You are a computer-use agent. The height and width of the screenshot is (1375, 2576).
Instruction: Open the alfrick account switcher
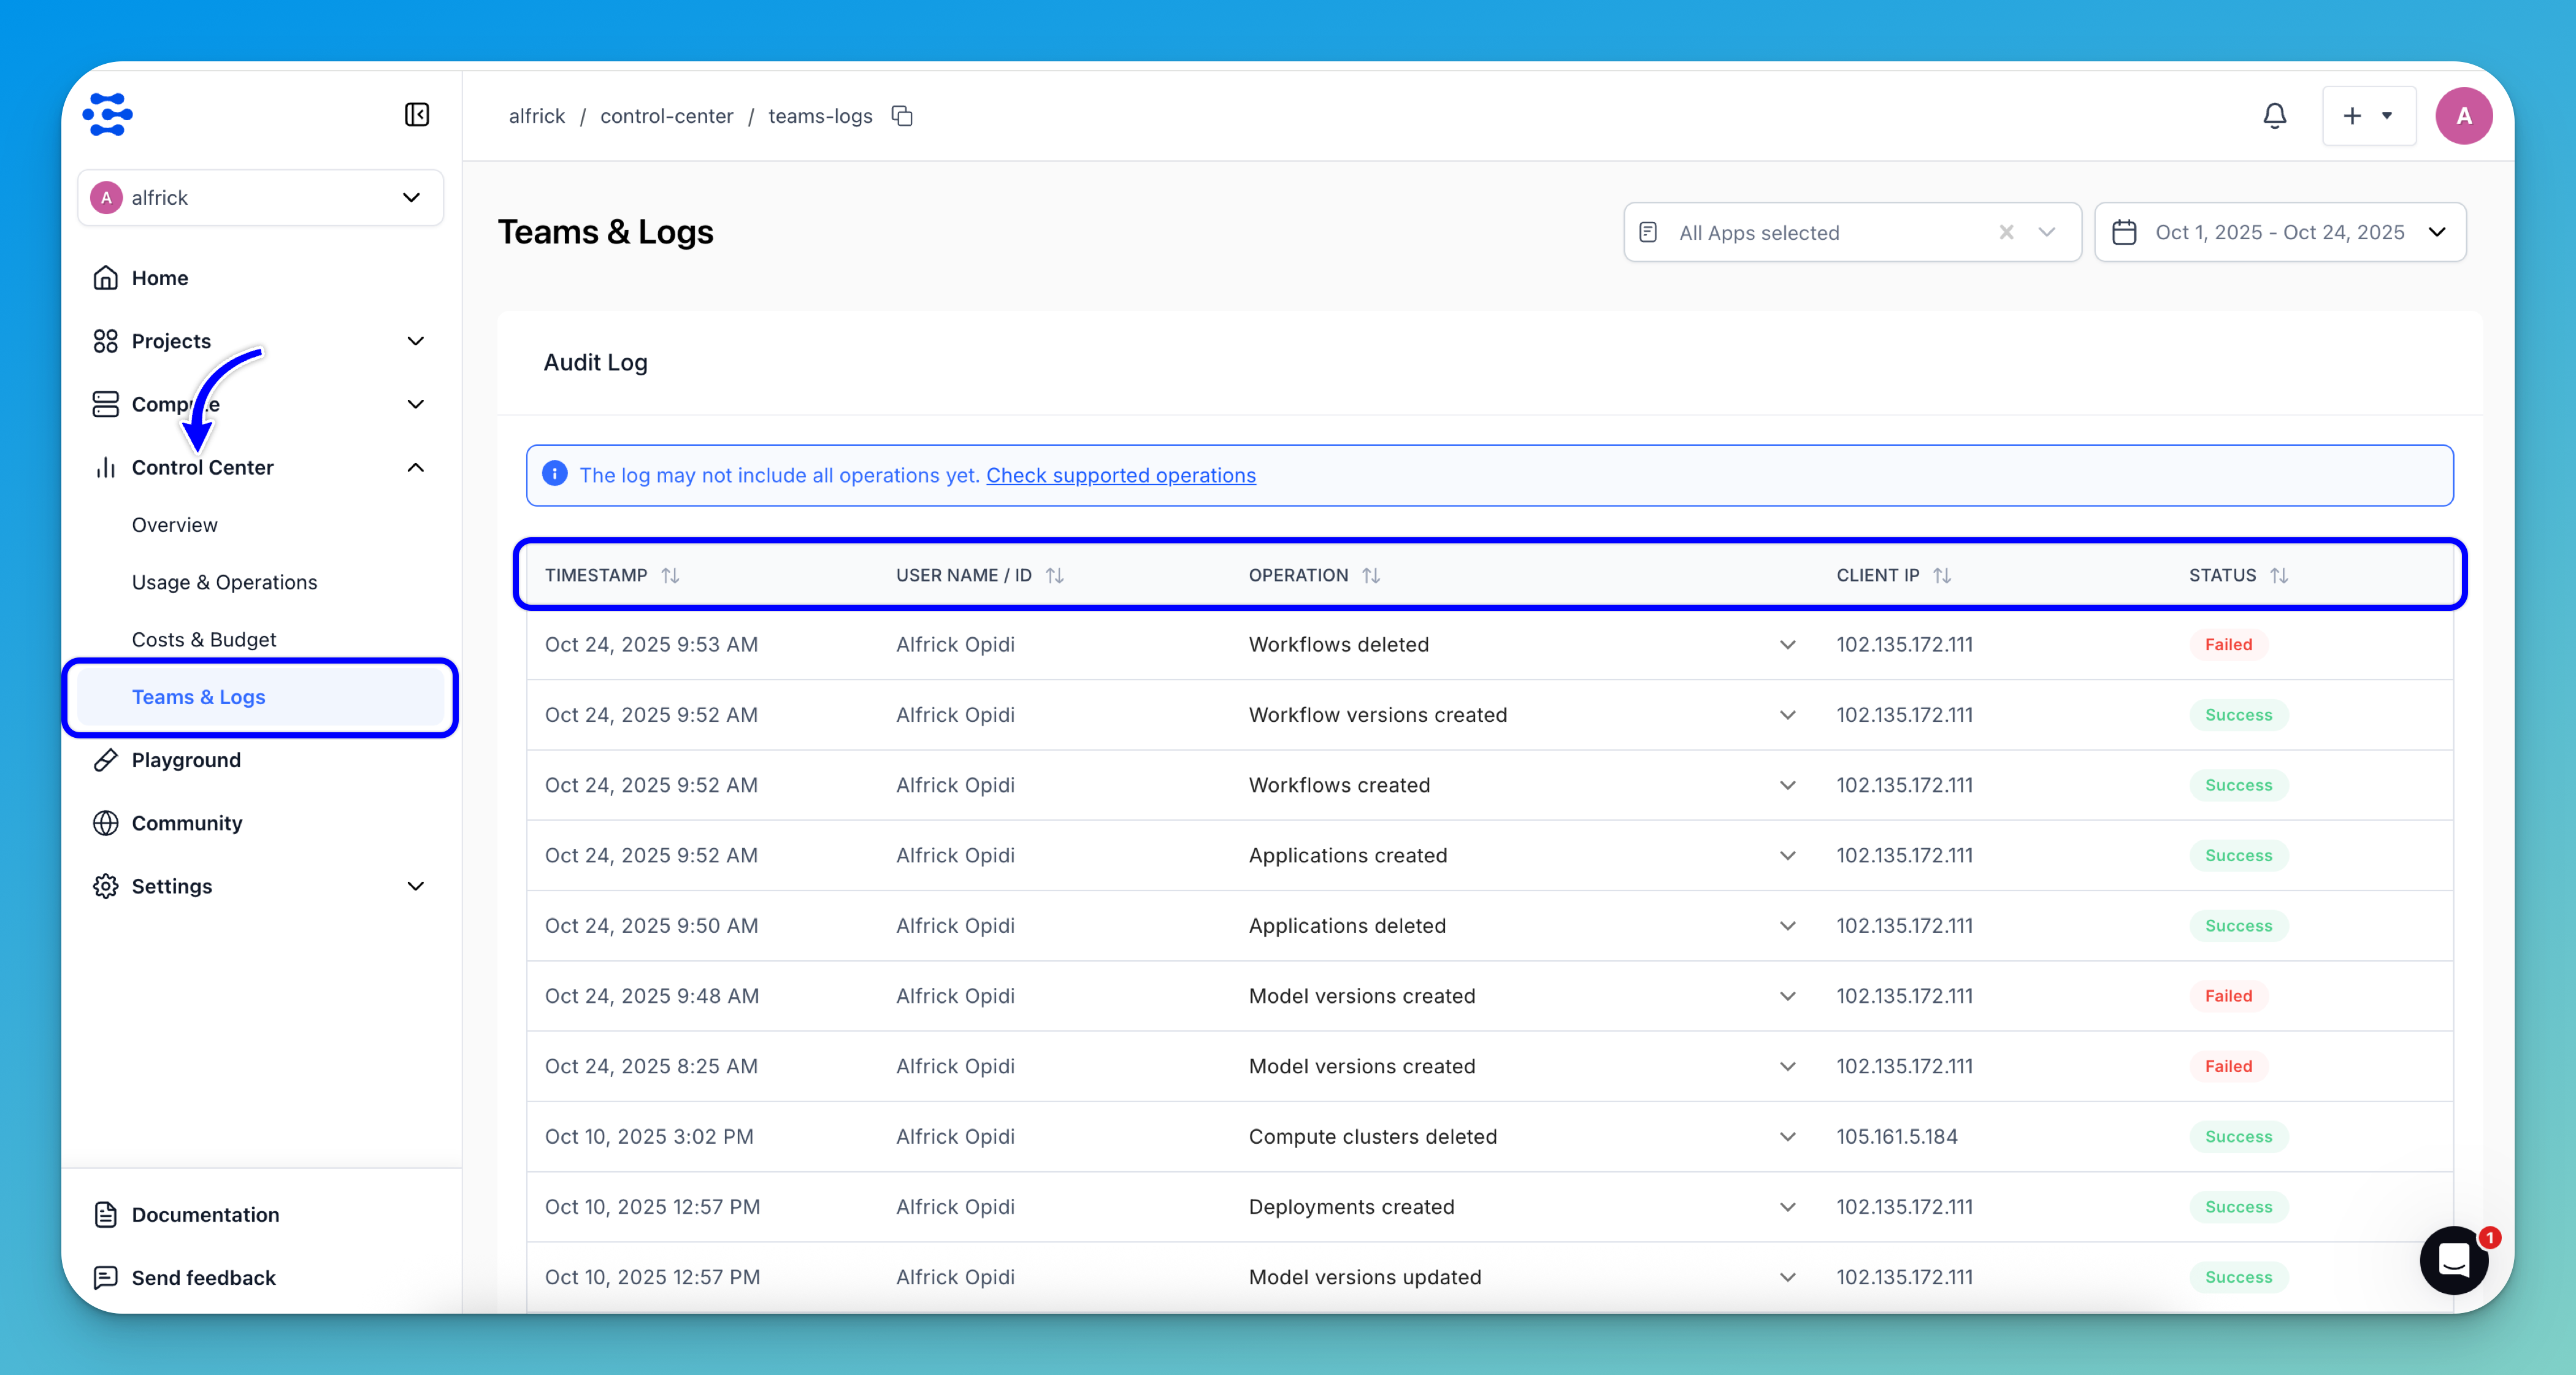[x=260, y=197]
